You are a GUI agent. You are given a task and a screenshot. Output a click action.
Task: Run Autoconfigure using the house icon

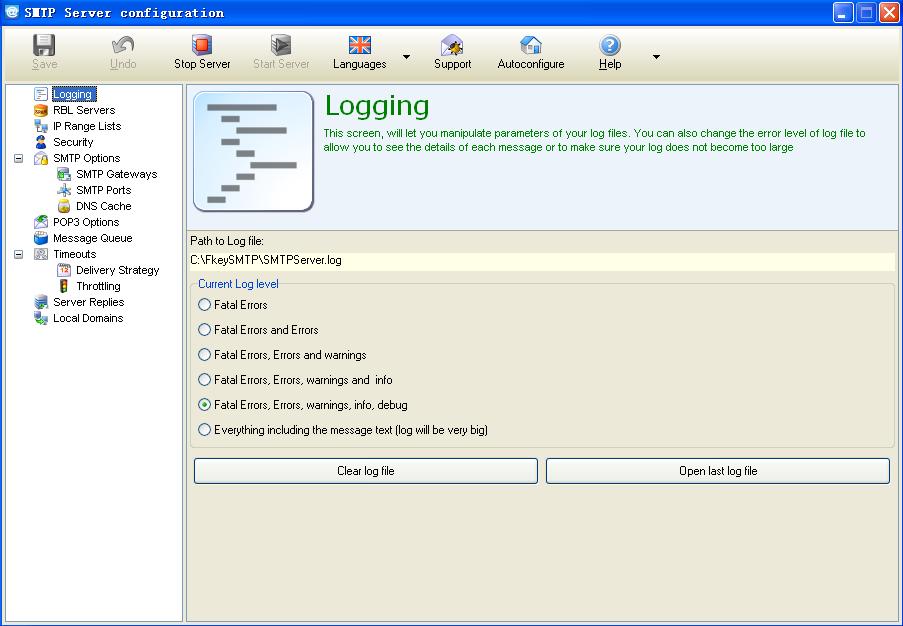(530, 45)
